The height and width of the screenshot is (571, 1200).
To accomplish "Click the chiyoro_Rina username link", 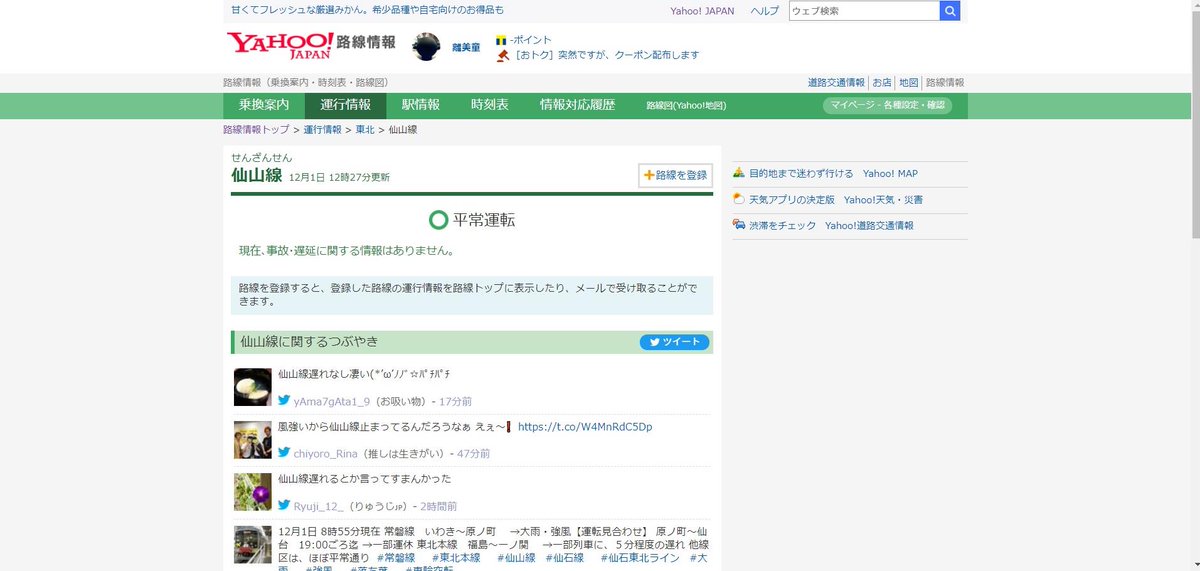I will [x=326, y=453].
